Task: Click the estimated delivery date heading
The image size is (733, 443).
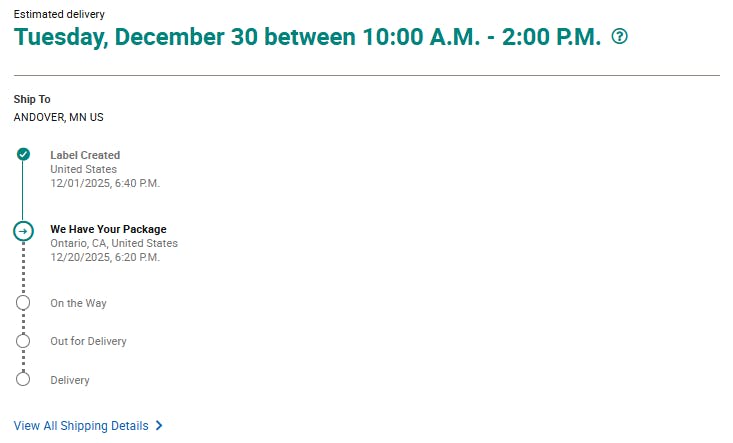Action: (307, 37)
